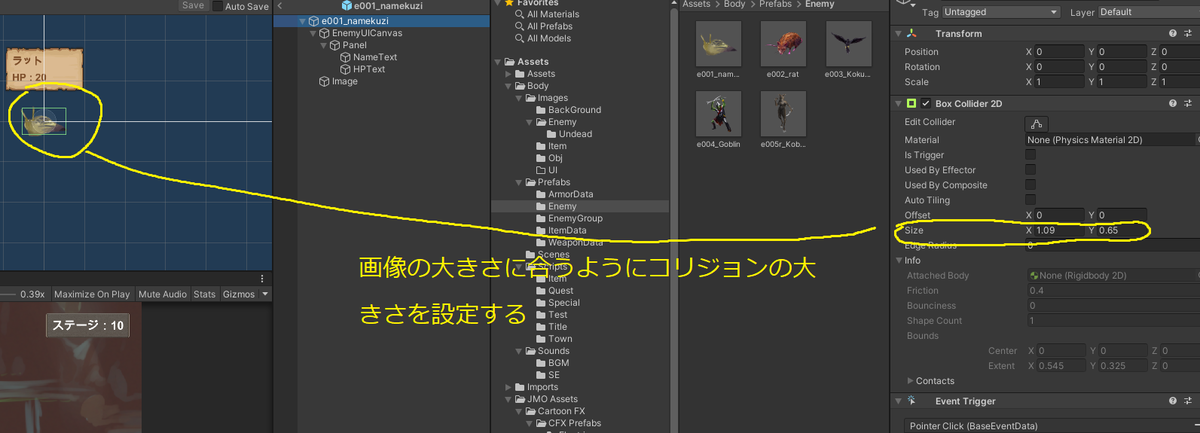Enable the Auto Tiling checkbox
The height and width of the screenshot is (433, 1200).
1030,200
